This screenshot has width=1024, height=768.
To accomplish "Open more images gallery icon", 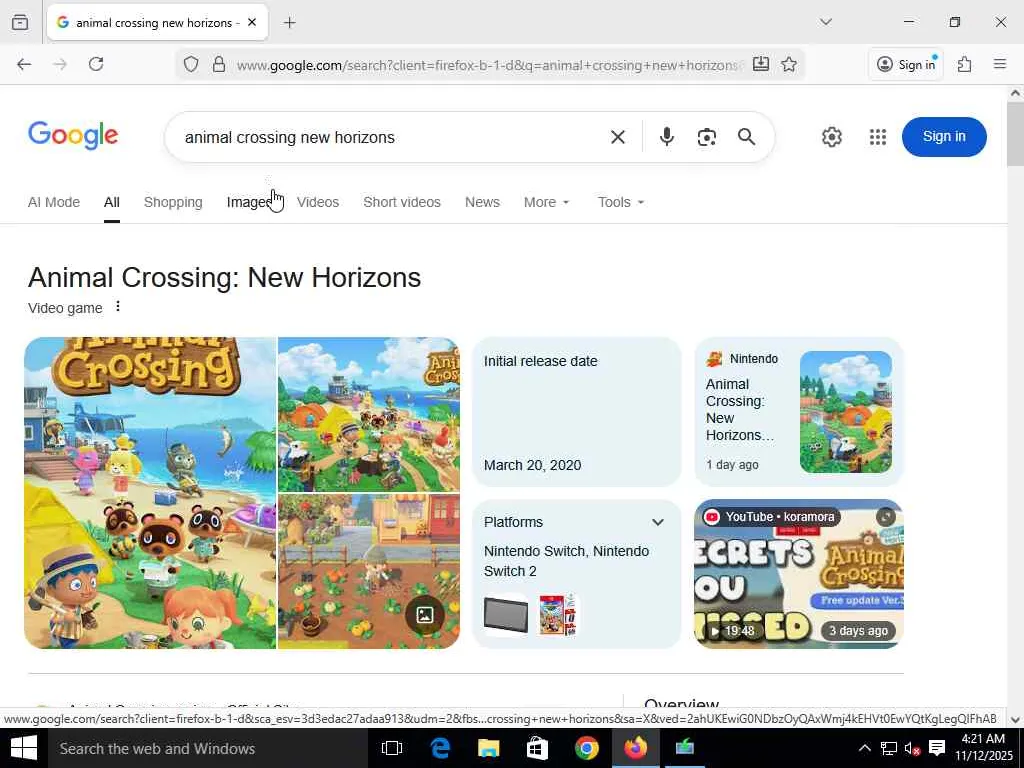I will (425, 615).
